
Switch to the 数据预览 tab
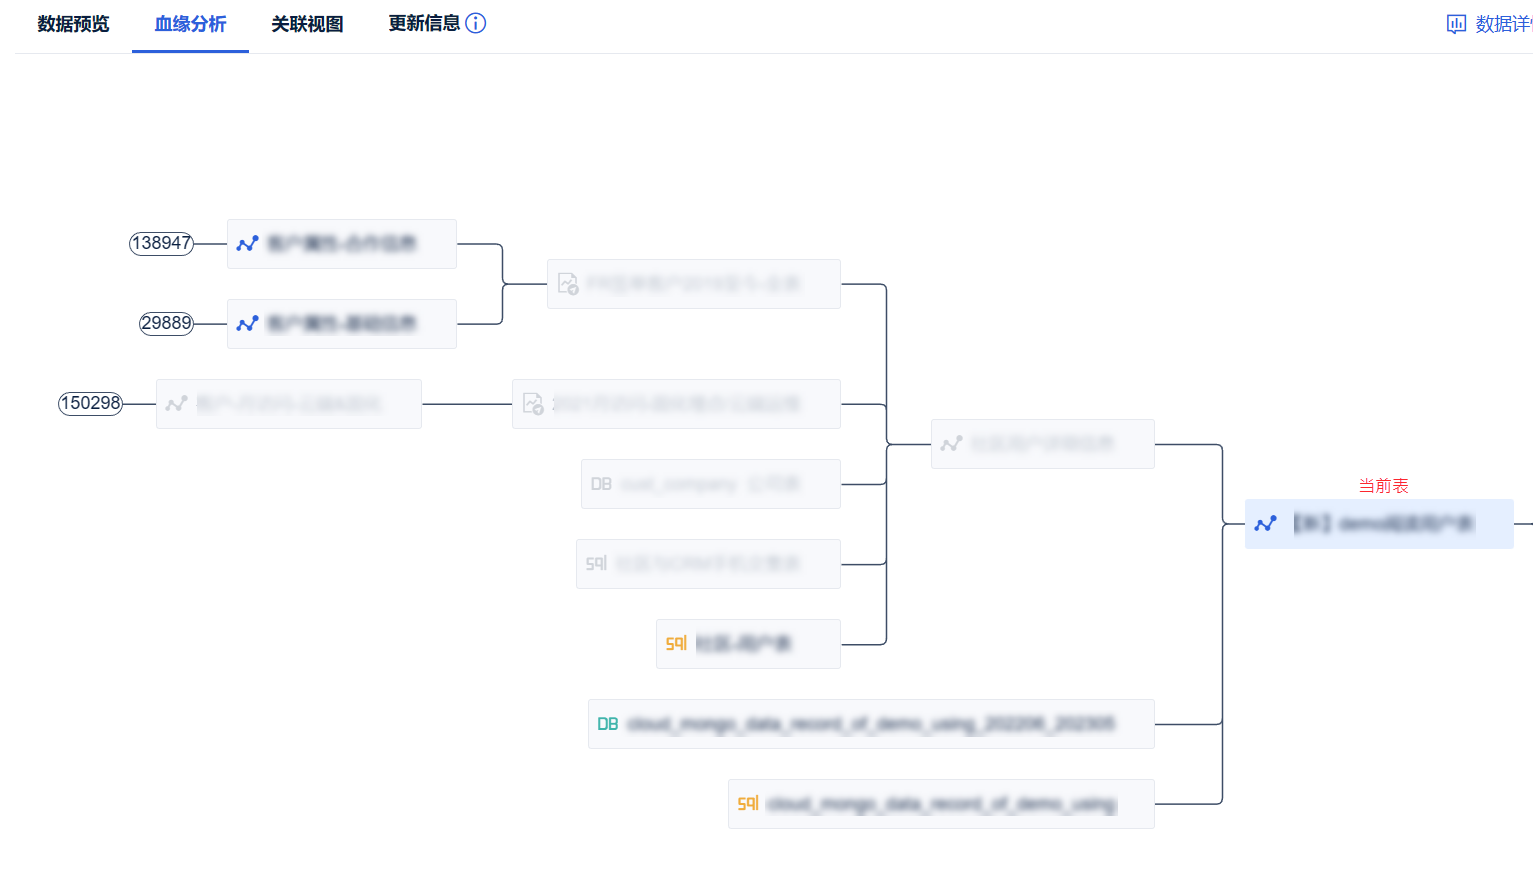click(x=73, y=24)
